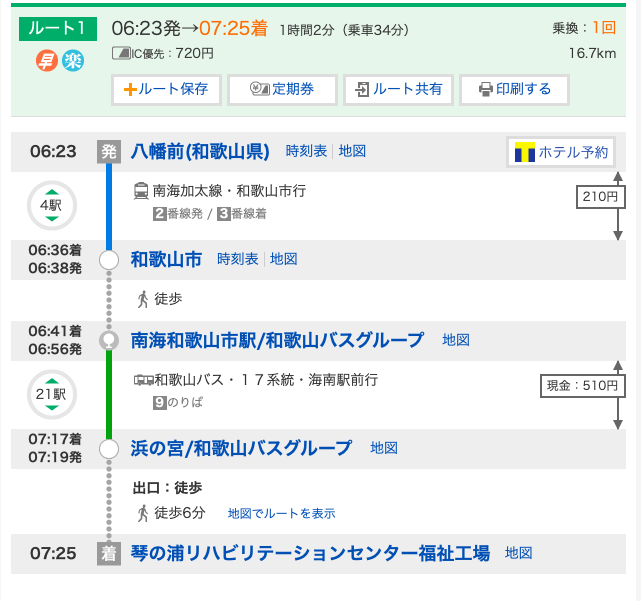
Task: Click the orange 早 fastest route badge
Action: (x=47, y=61)
